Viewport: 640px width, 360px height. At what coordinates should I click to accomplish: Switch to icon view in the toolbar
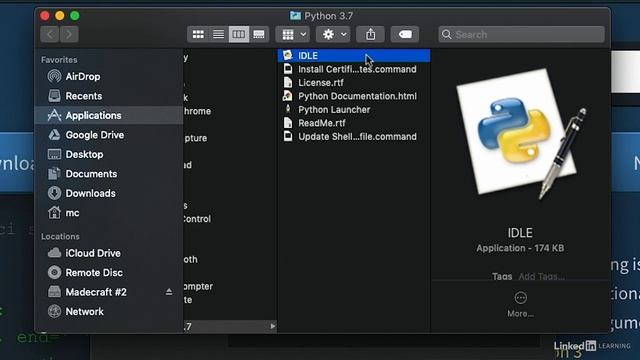(x=198, y=34)
